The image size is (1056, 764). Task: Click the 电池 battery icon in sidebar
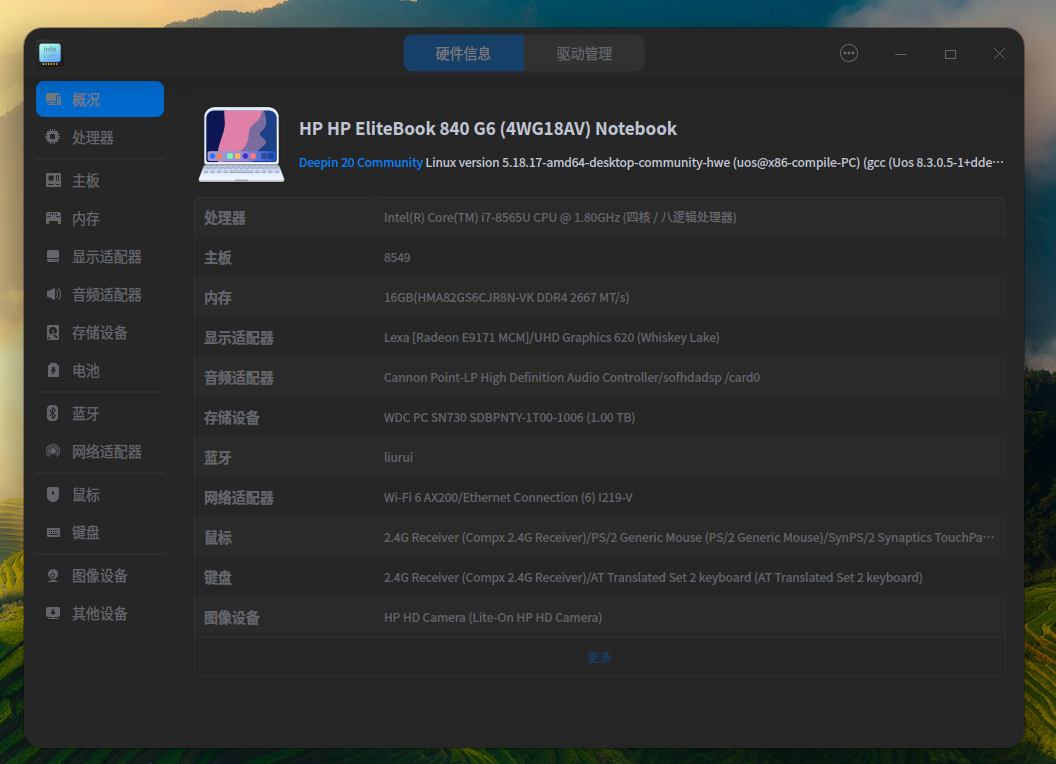coord(53,371)
